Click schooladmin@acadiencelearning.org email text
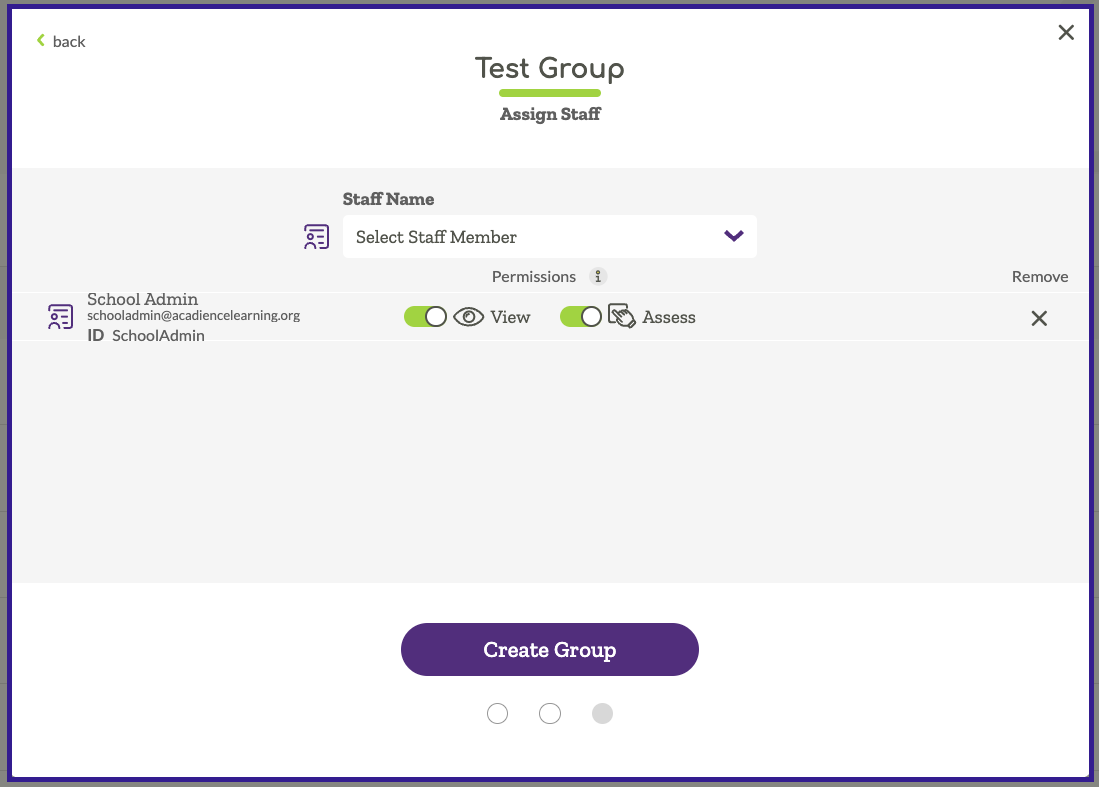 192,314
